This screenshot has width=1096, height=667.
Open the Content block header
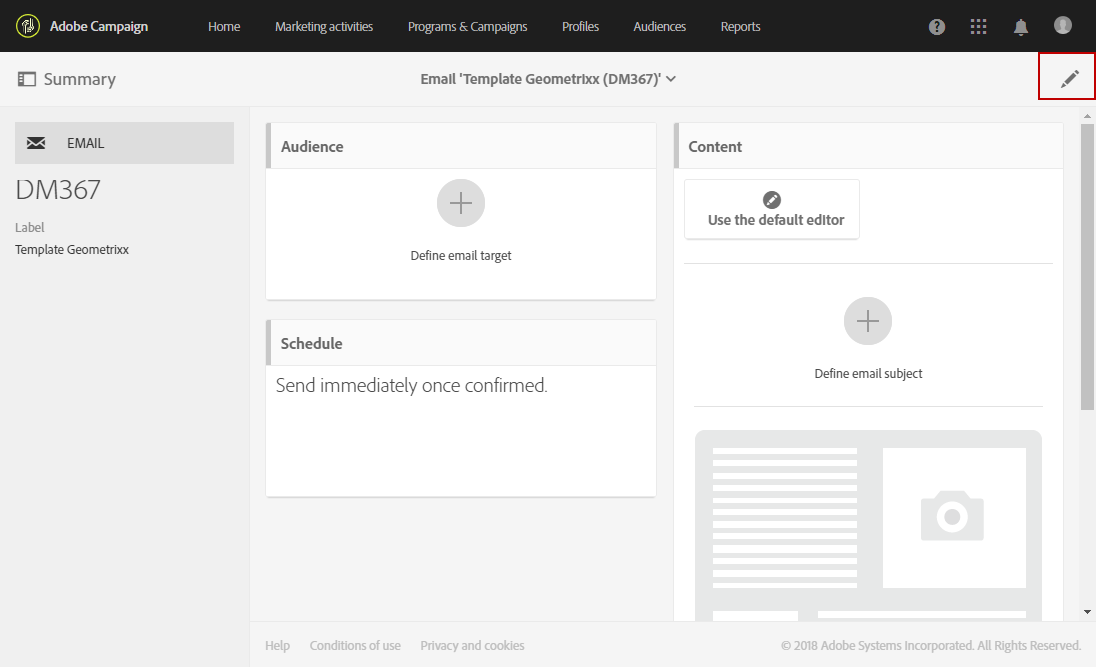868,146
